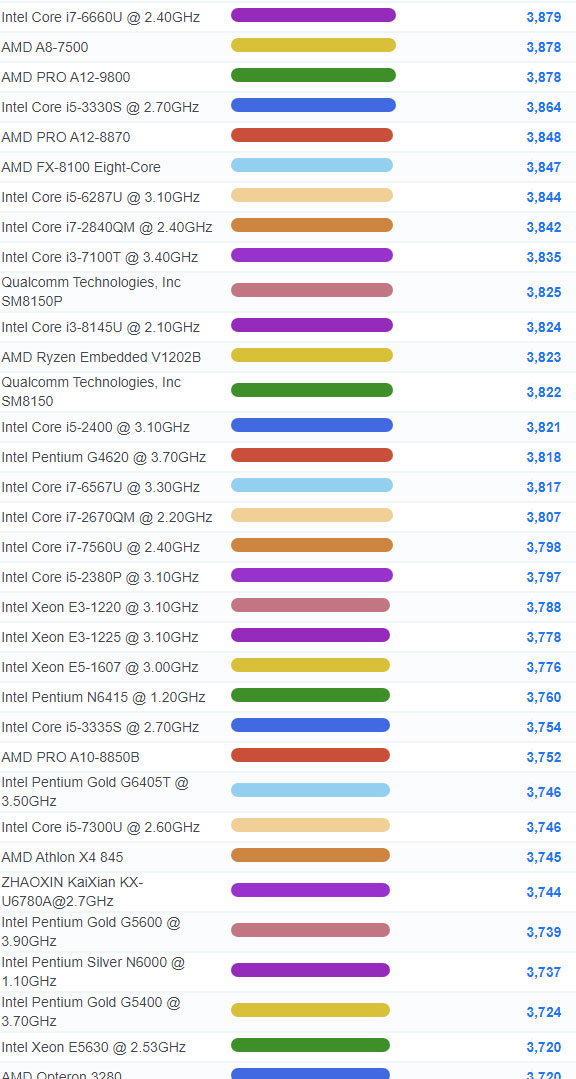The width and height of the screenshot is (576, 1079).
Task: Select Intel Core i5-2400 @ 3.10GHz
Action: 96,427
